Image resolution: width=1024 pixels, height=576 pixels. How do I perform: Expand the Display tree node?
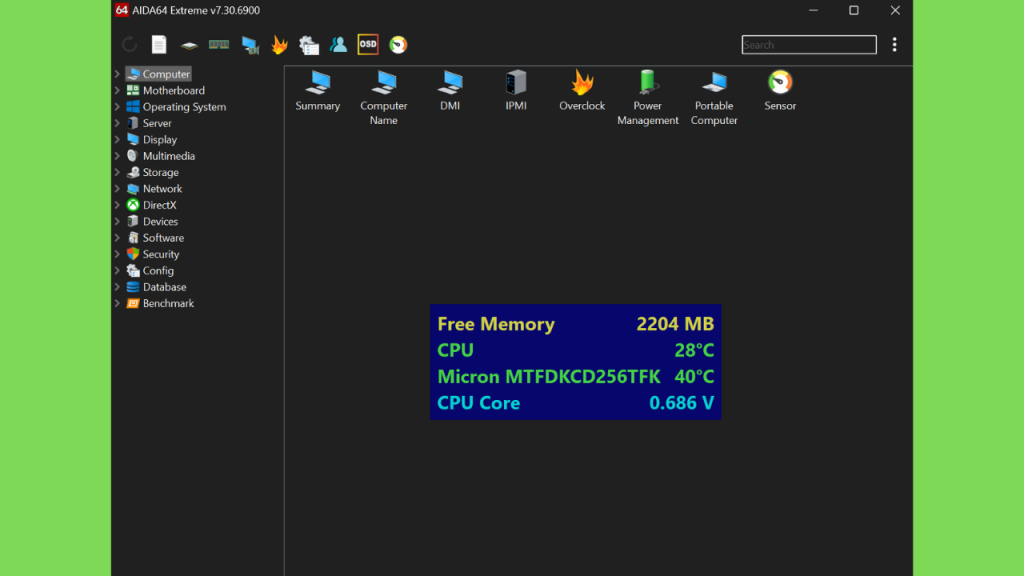click(118, 139)
